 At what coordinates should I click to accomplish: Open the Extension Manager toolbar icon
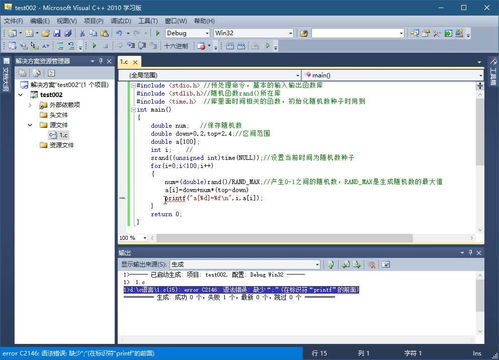click(x=459, y=33)
